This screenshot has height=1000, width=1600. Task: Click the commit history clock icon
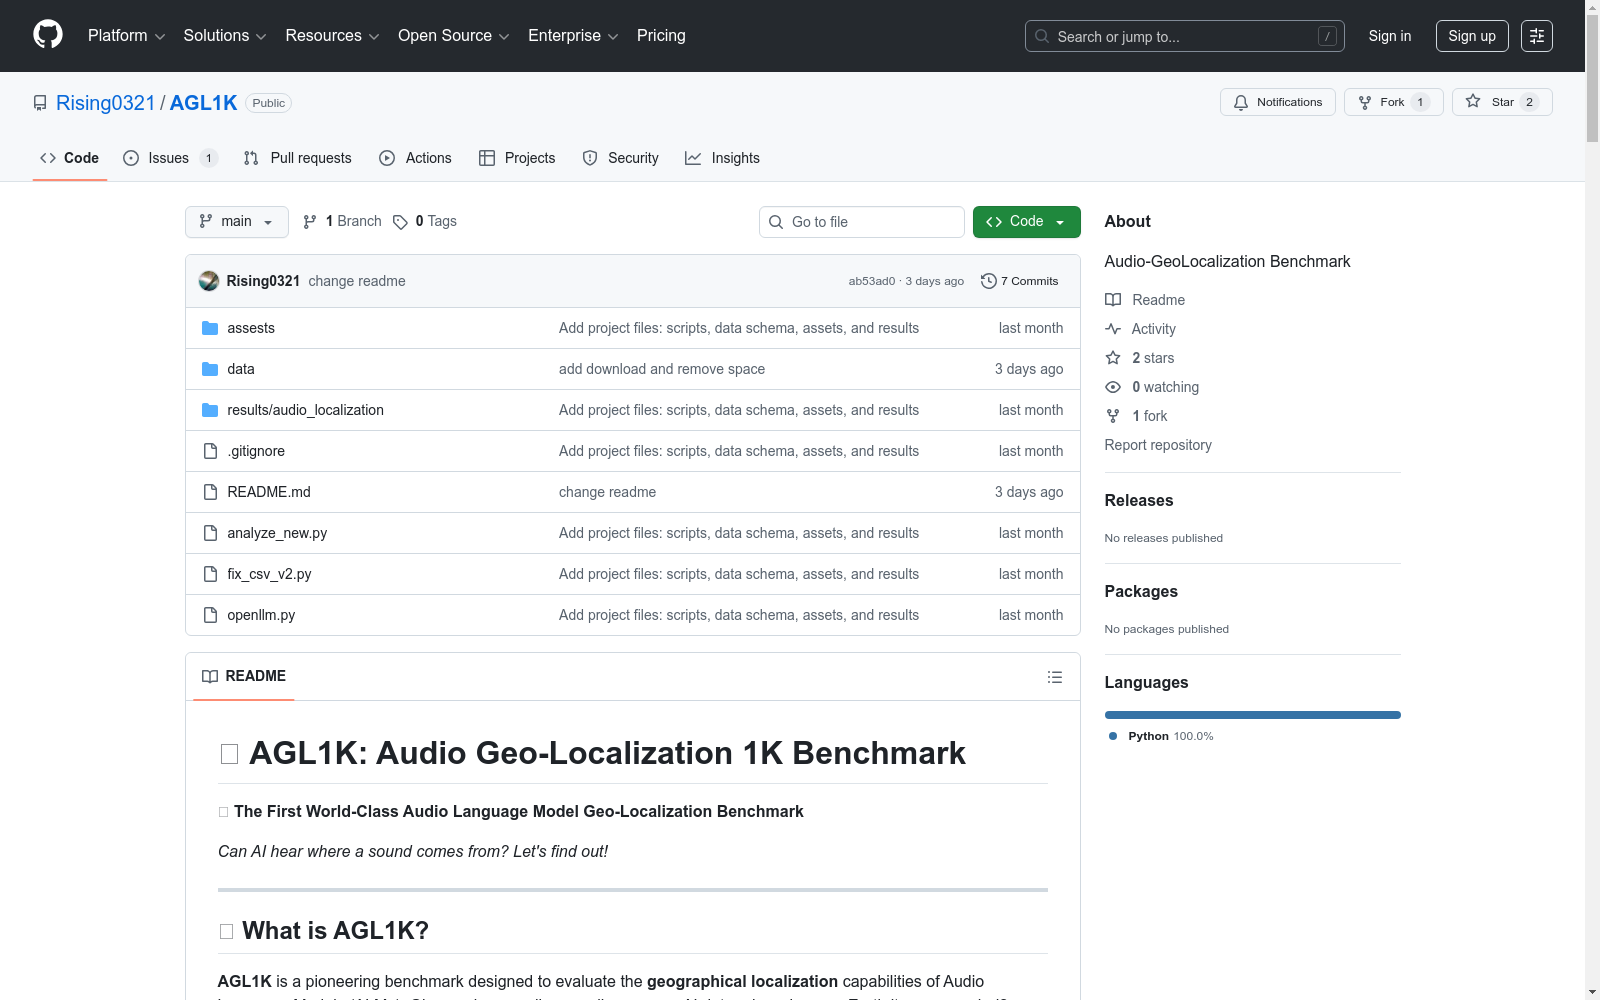point(989,281)
